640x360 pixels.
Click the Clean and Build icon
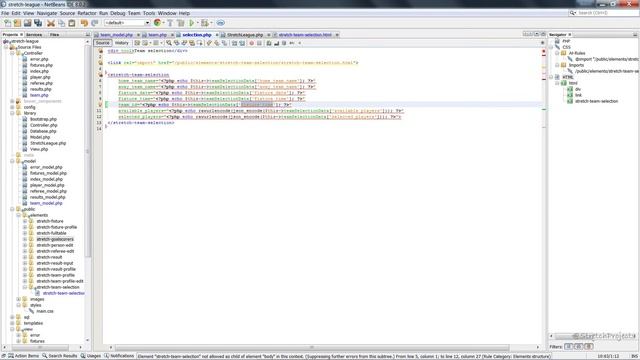(x=181, y=23)
